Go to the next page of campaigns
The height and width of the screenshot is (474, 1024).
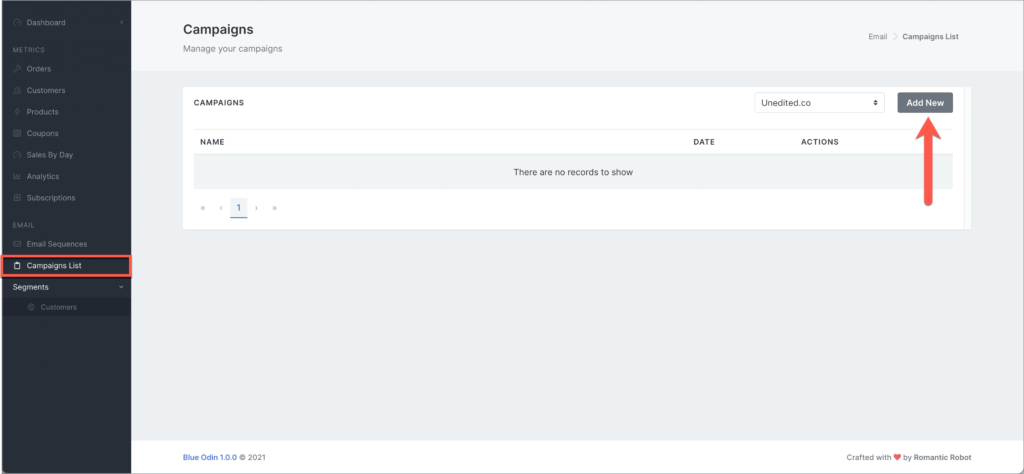(x=257, y=208)
